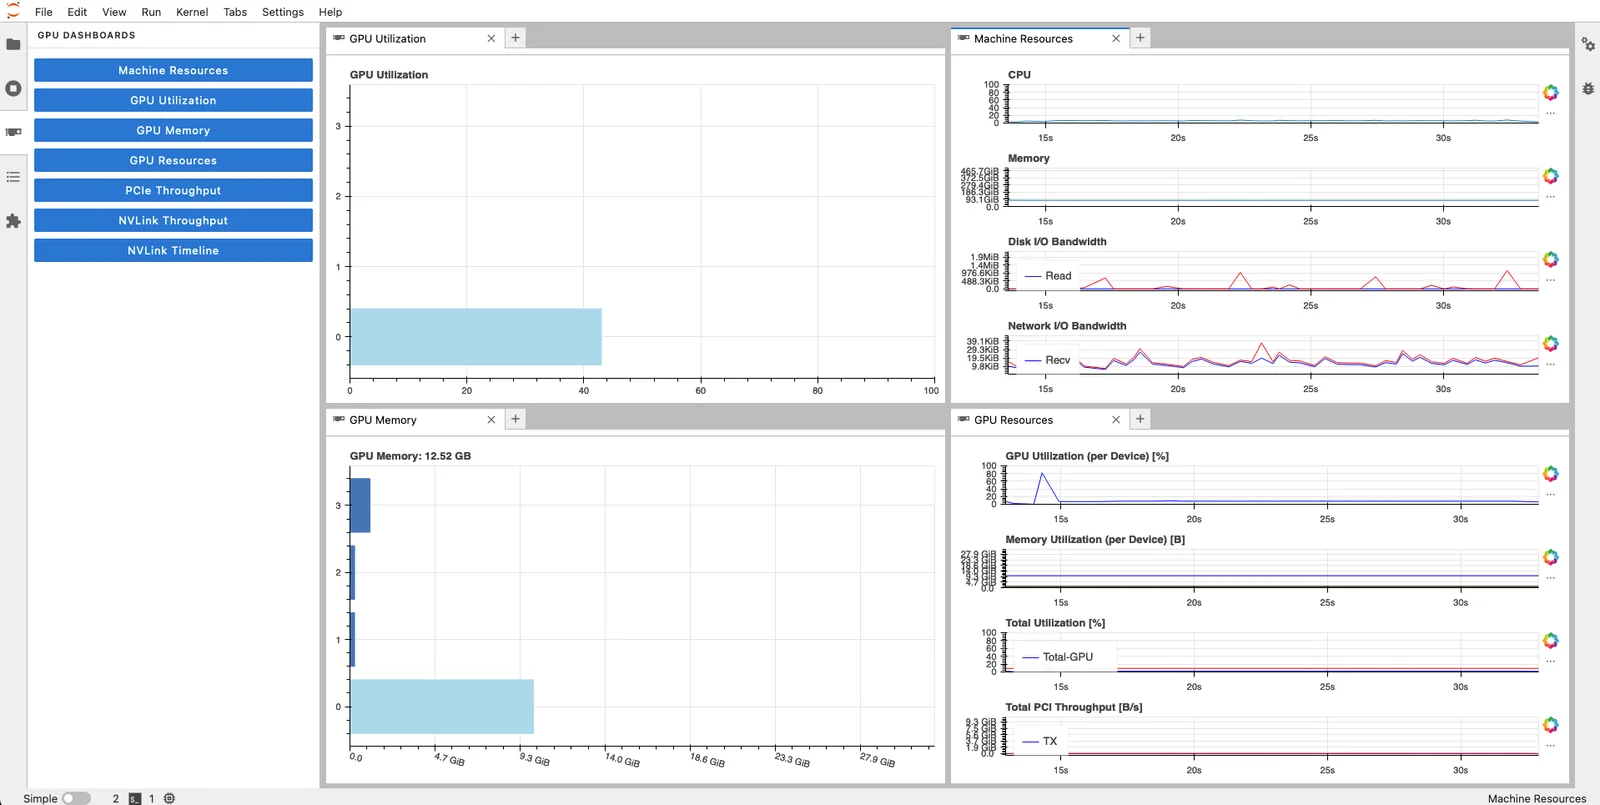Expand the CPU chart toolbar ellipsis
This screenshot has width=1600, height=805.
coord(1550,114)
